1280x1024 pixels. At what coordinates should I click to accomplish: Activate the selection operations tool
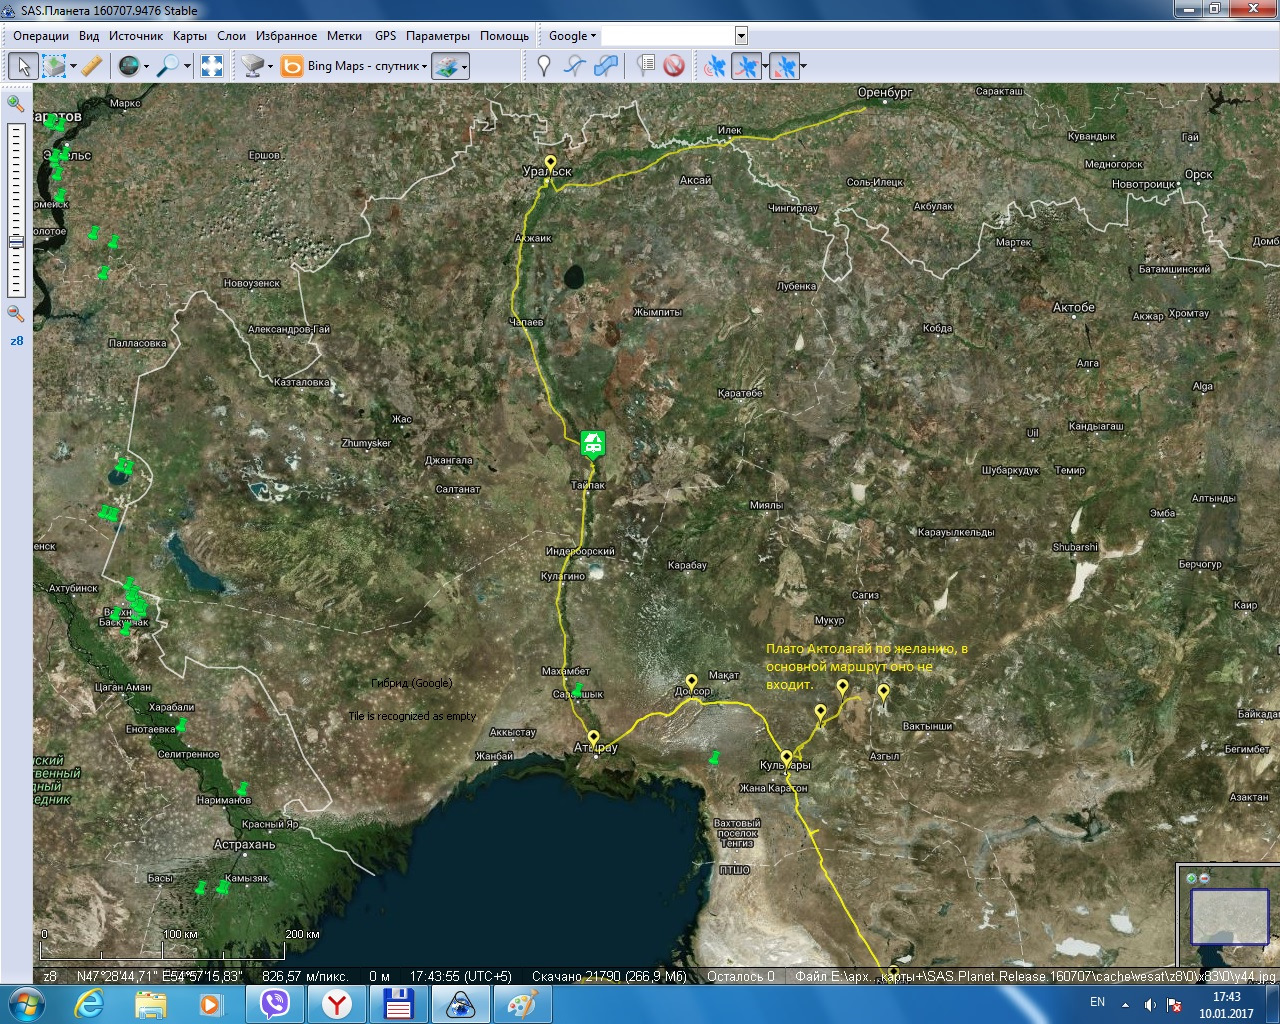[54, 66]
